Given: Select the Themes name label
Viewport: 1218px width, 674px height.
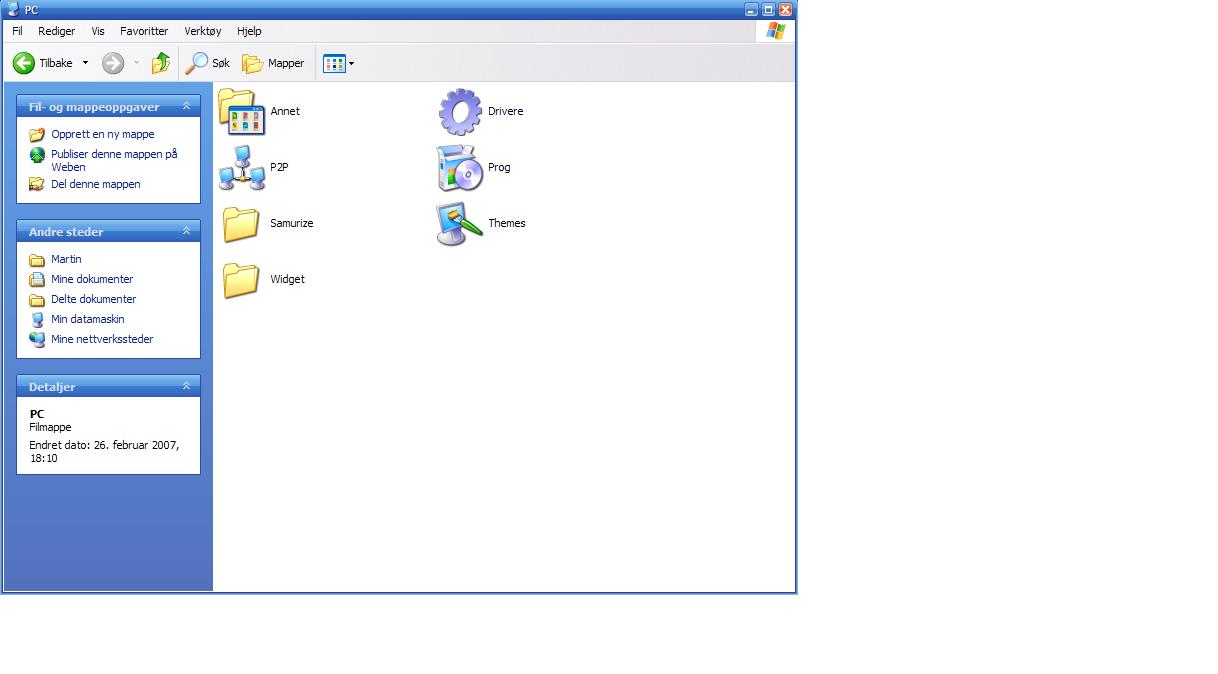Looking at the screenshot, I should click(507, 223).
